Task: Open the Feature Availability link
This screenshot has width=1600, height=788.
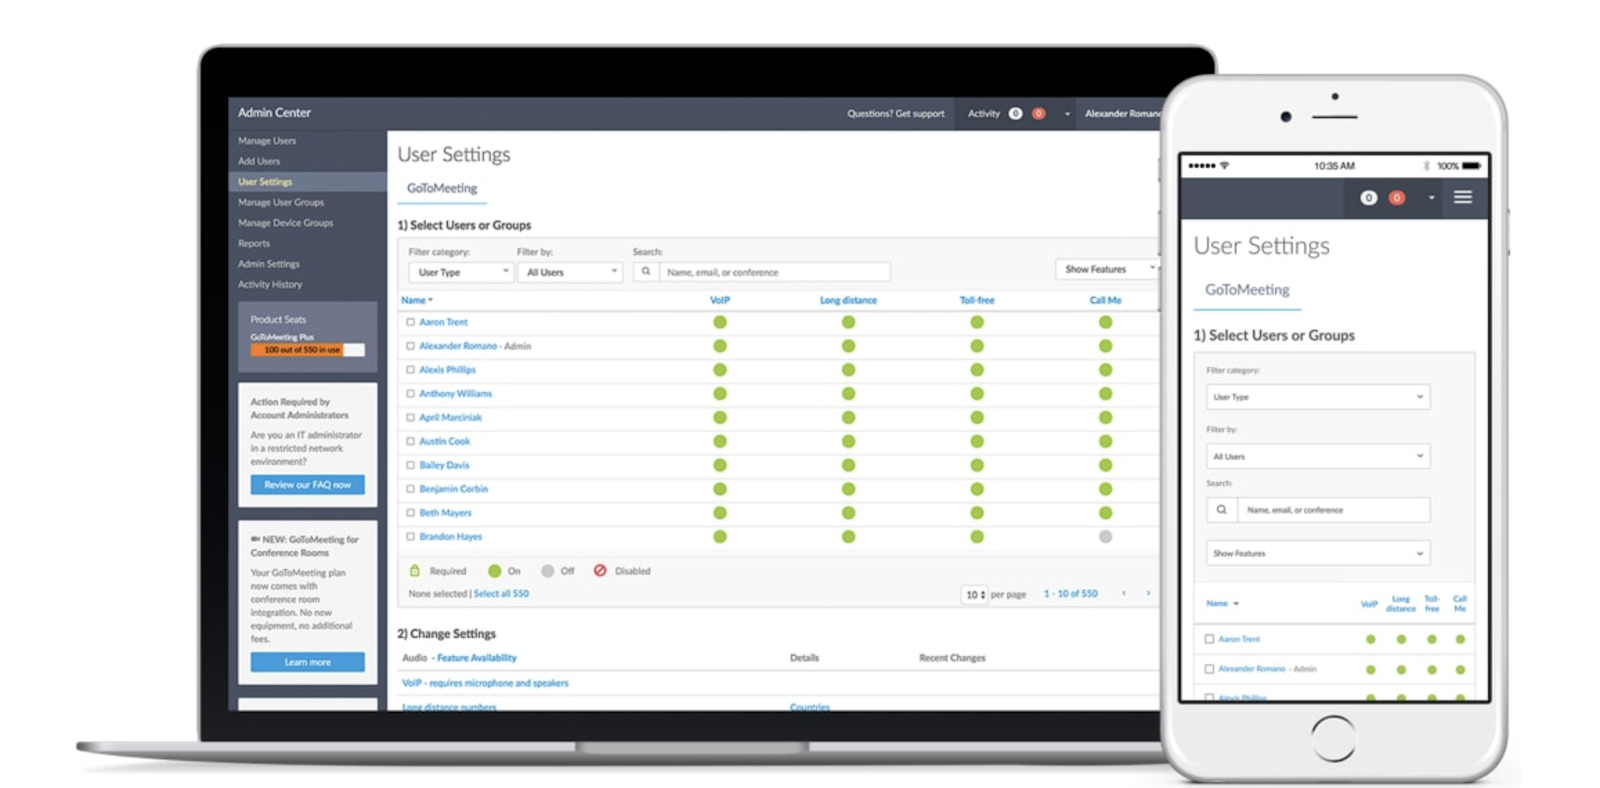Action: coord(477,658)
